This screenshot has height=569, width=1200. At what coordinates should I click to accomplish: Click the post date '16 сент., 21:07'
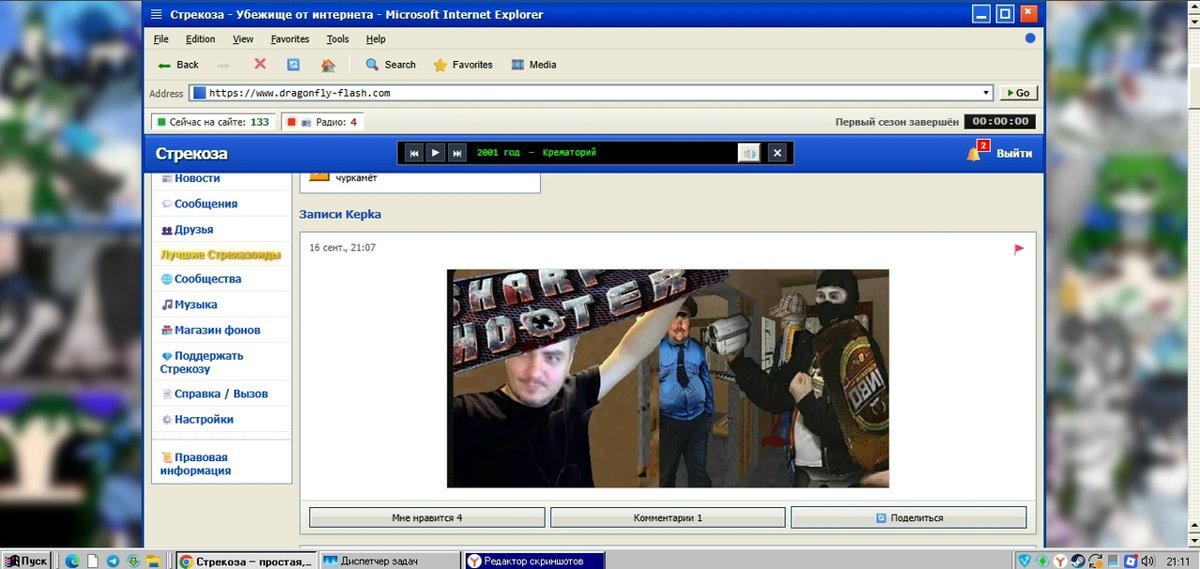click(x=342, y=247)
